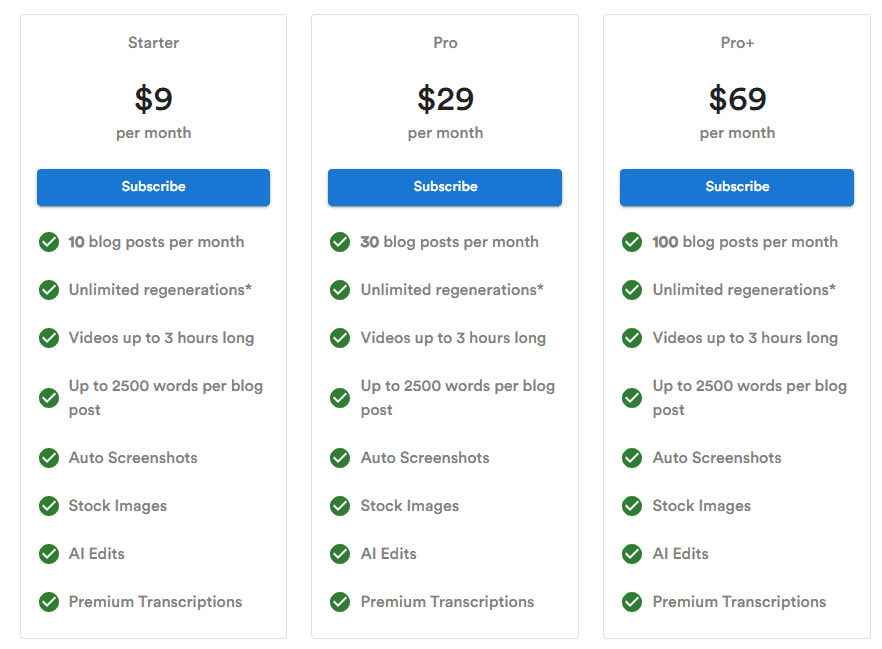Click the checkmark next to Pro's Auto Screenshots
The height and width of the screenshot is (649, 882).
[x=340, y=458]
